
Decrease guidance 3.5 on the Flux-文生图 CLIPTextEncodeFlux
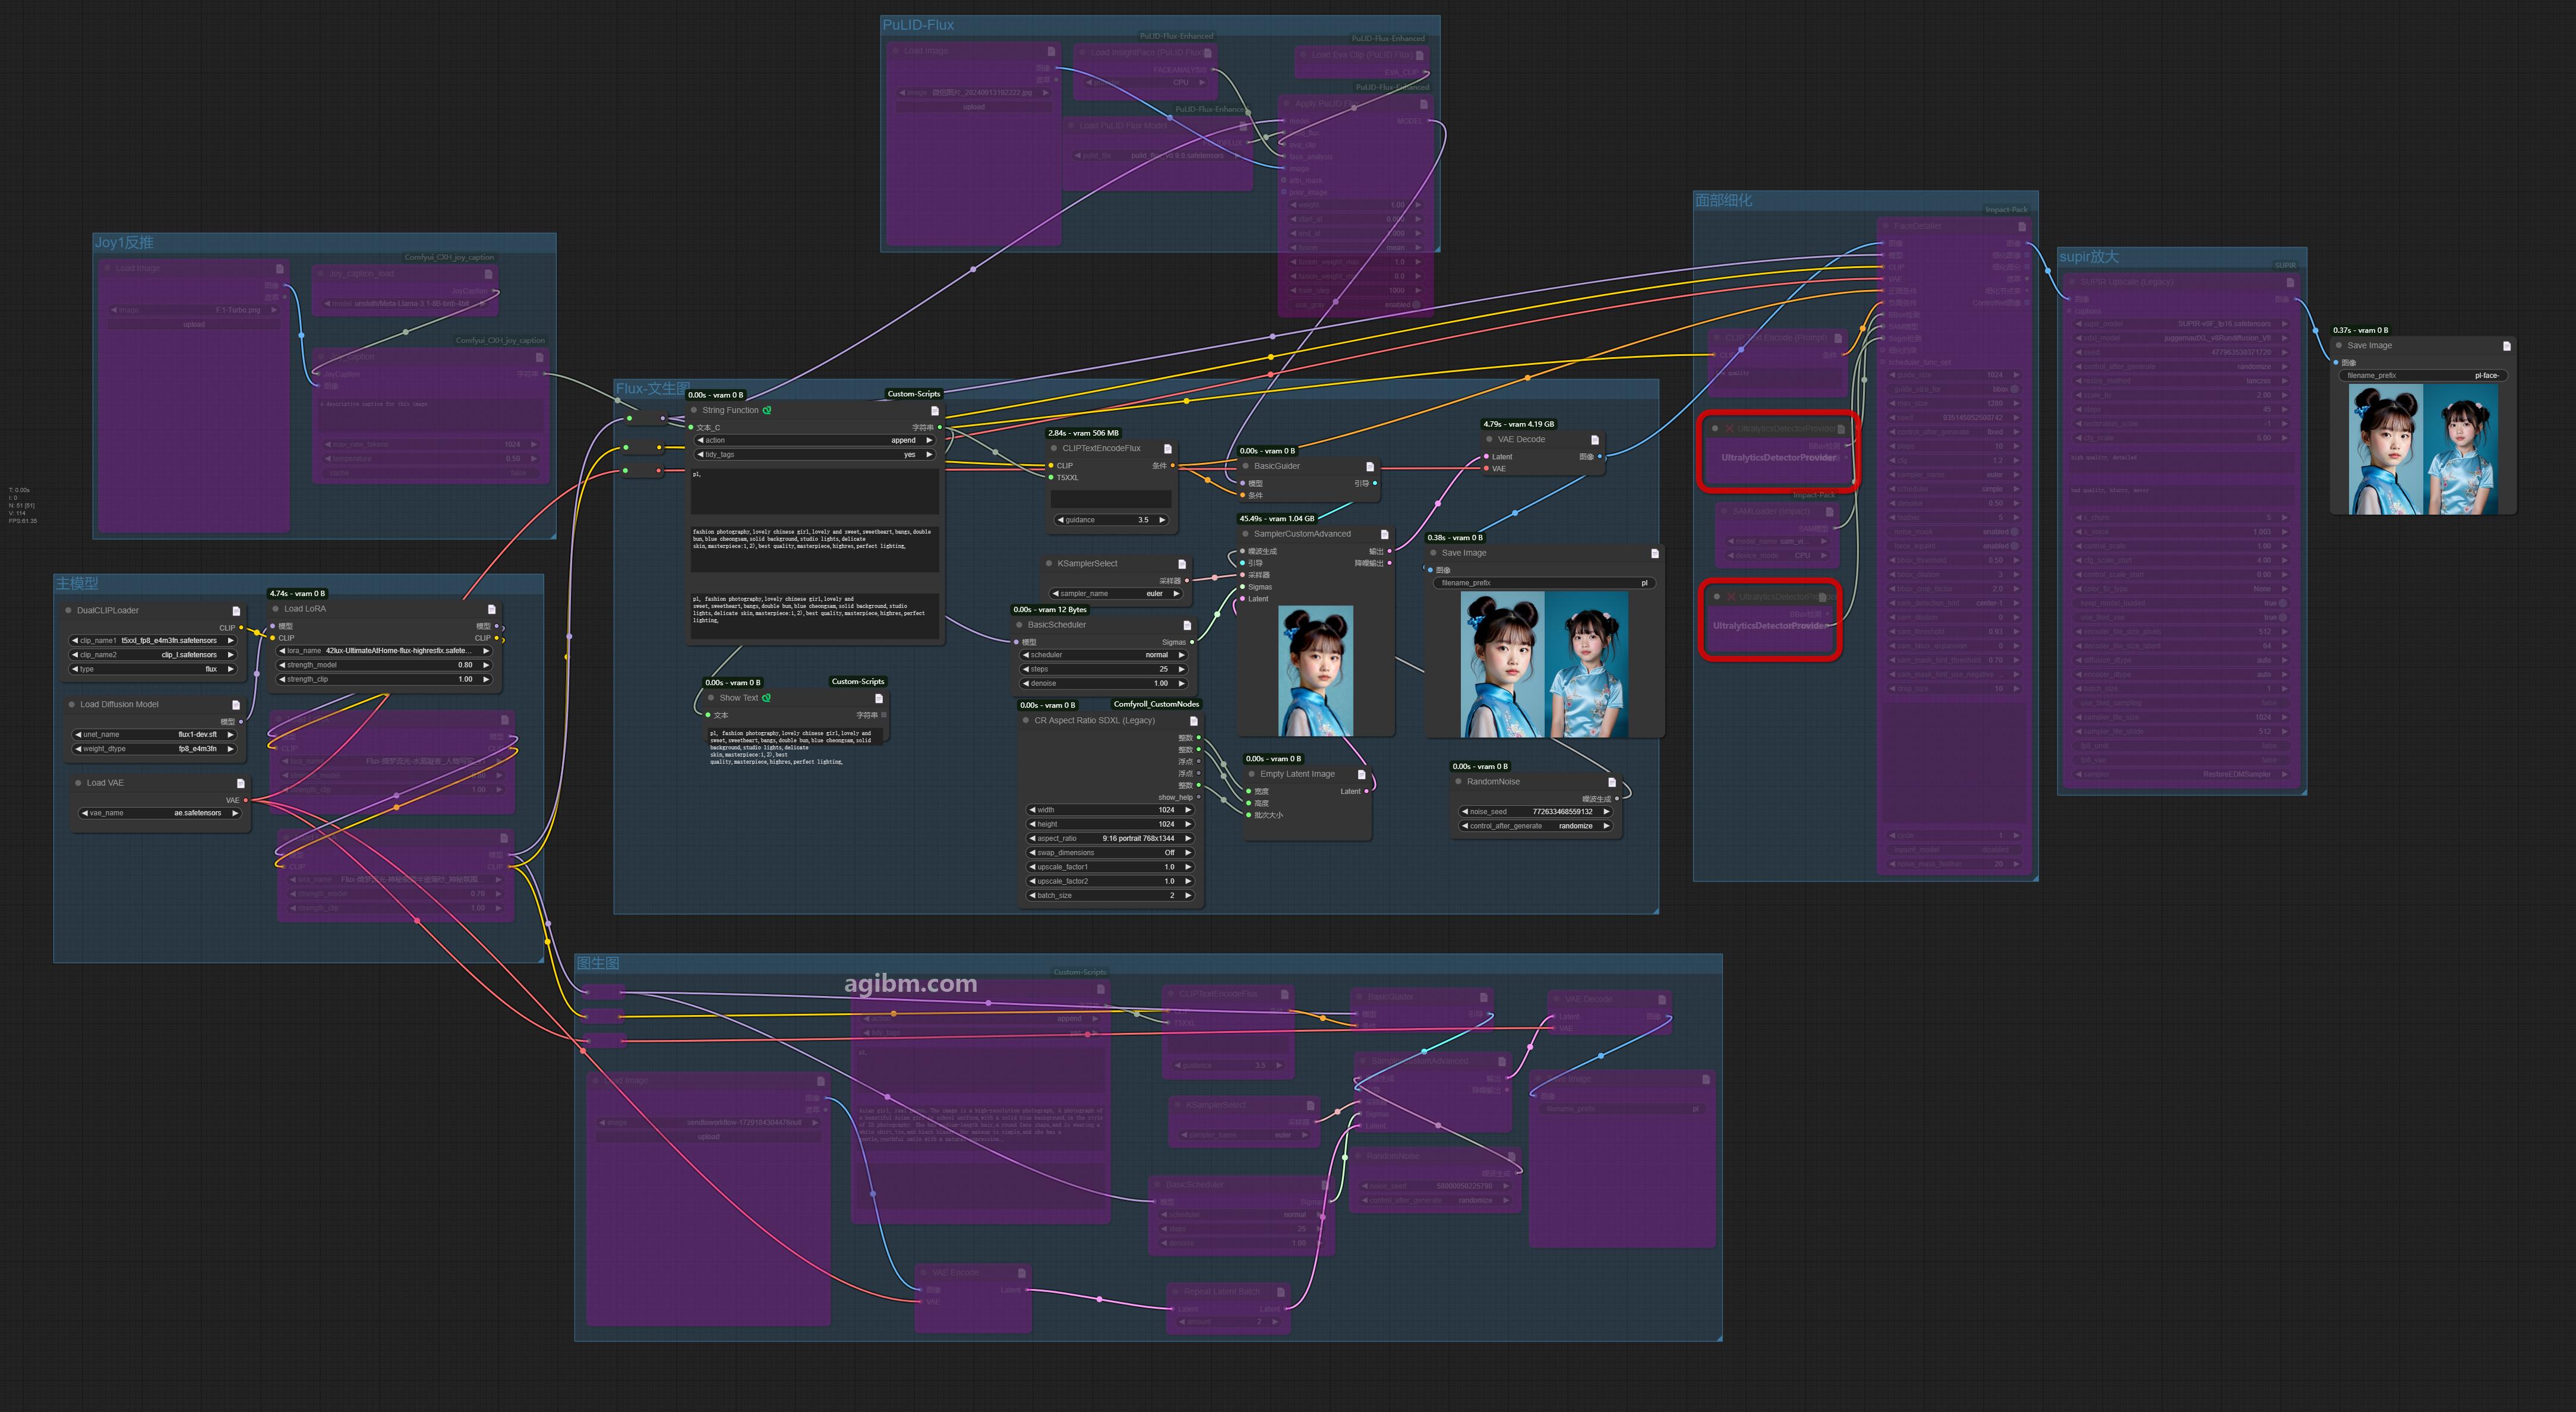click(1061, 520)
